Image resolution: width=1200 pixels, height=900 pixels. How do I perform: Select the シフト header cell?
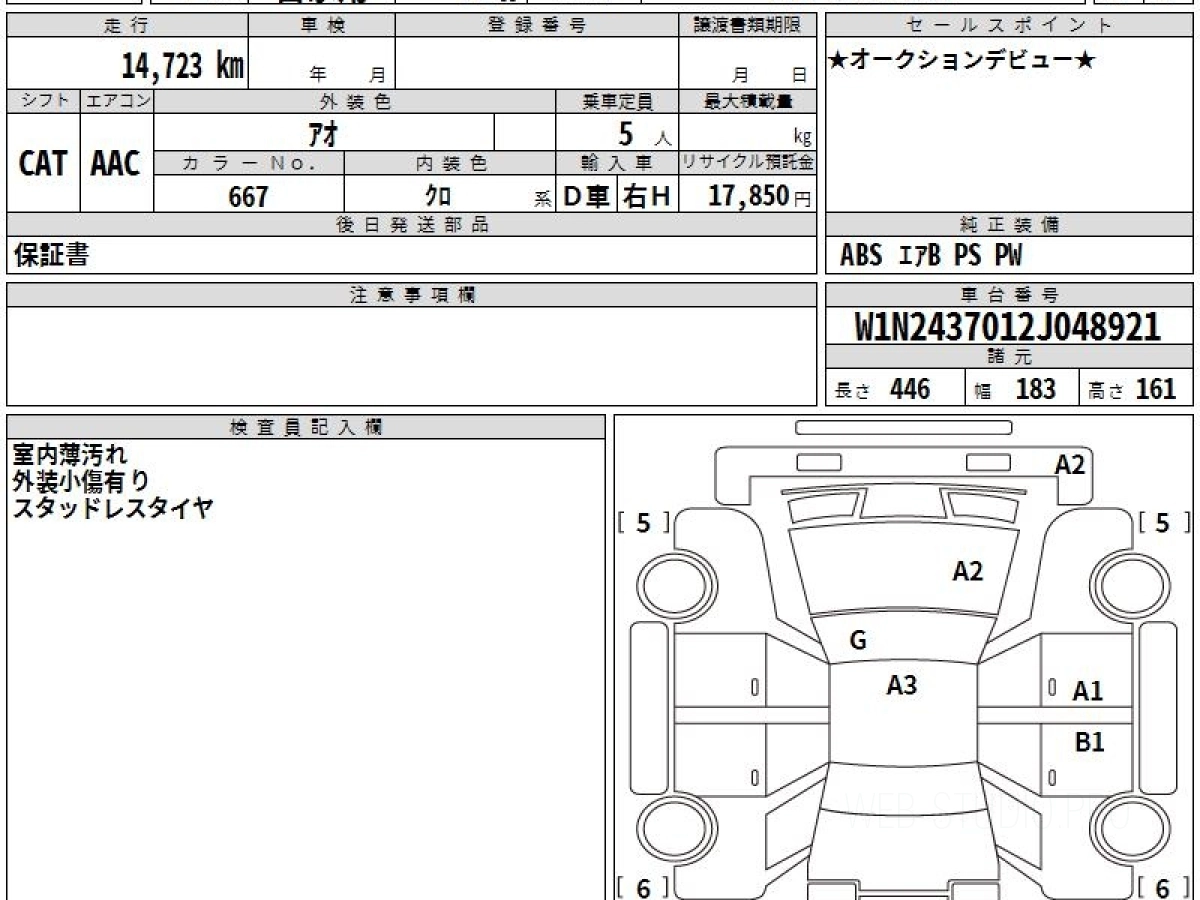tap(43, 101)
